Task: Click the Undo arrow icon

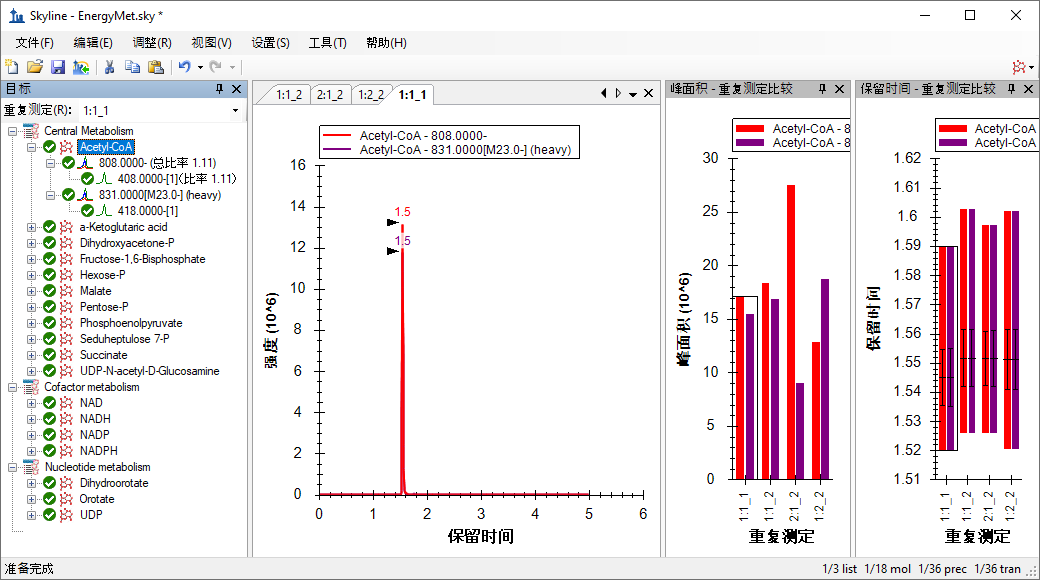Action: click(x=184, y=67)
